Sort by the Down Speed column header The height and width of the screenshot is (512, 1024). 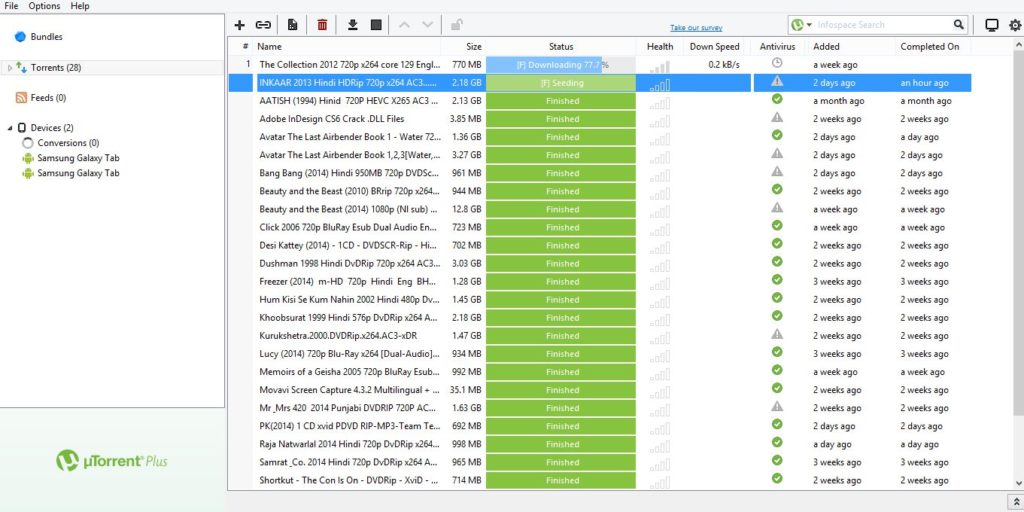tap(714, 46)
